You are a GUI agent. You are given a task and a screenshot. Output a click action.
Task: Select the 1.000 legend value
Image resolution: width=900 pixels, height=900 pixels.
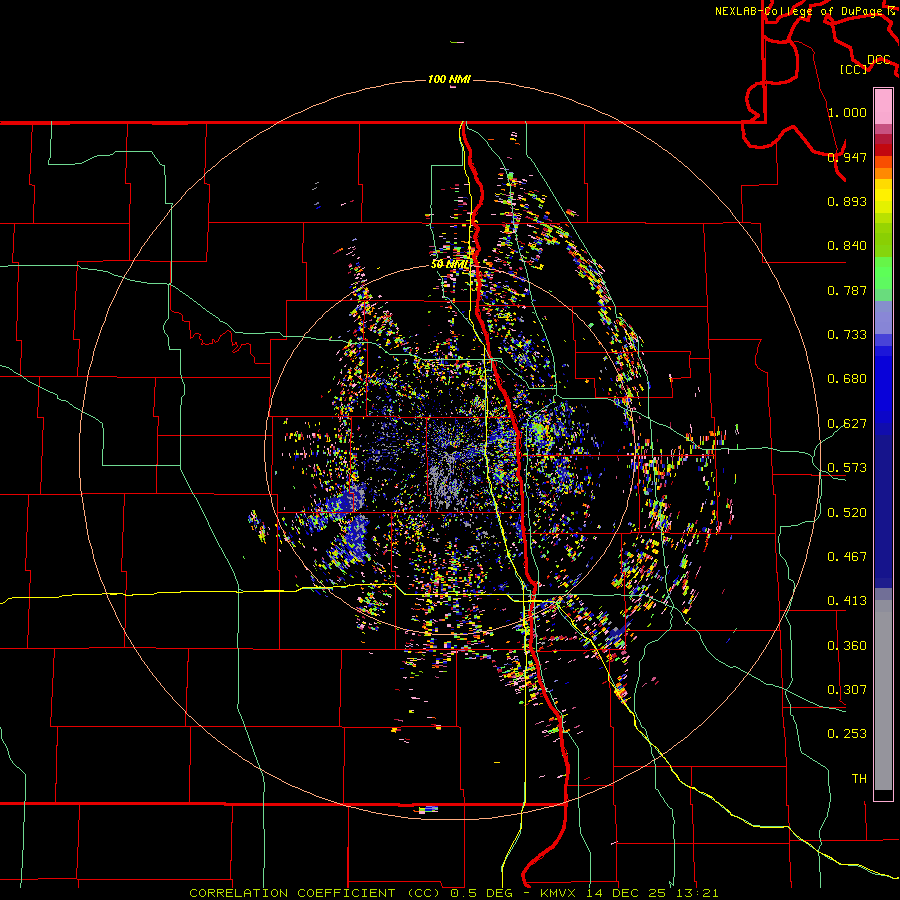click(x=847, y=112)
